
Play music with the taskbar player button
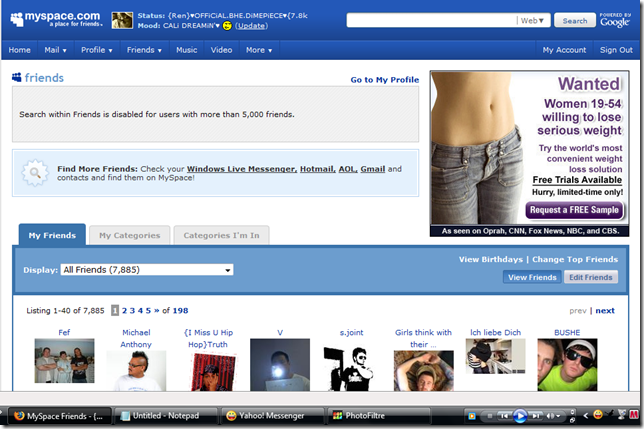coord(520,416)
